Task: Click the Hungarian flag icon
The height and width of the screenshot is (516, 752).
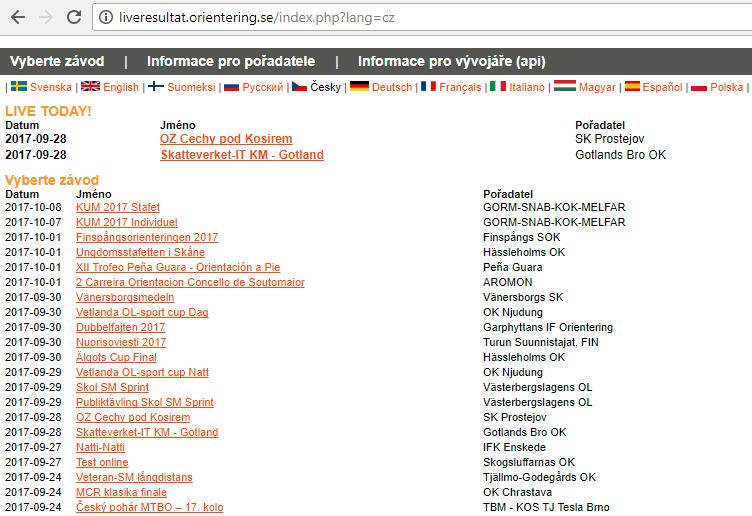Action: tap(564, 86)
